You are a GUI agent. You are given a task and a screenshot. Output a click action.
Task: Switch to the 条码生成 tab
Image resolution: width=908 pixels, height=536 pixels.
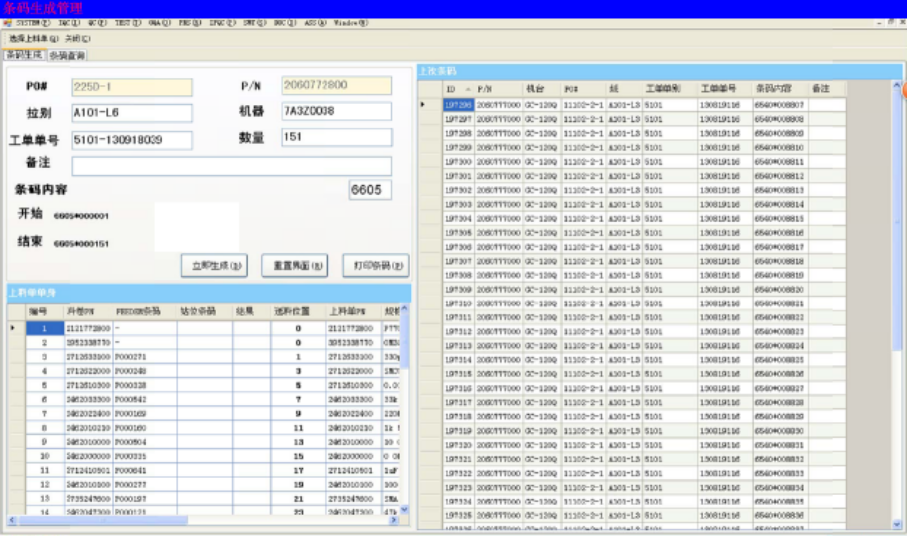pos(24,55)
